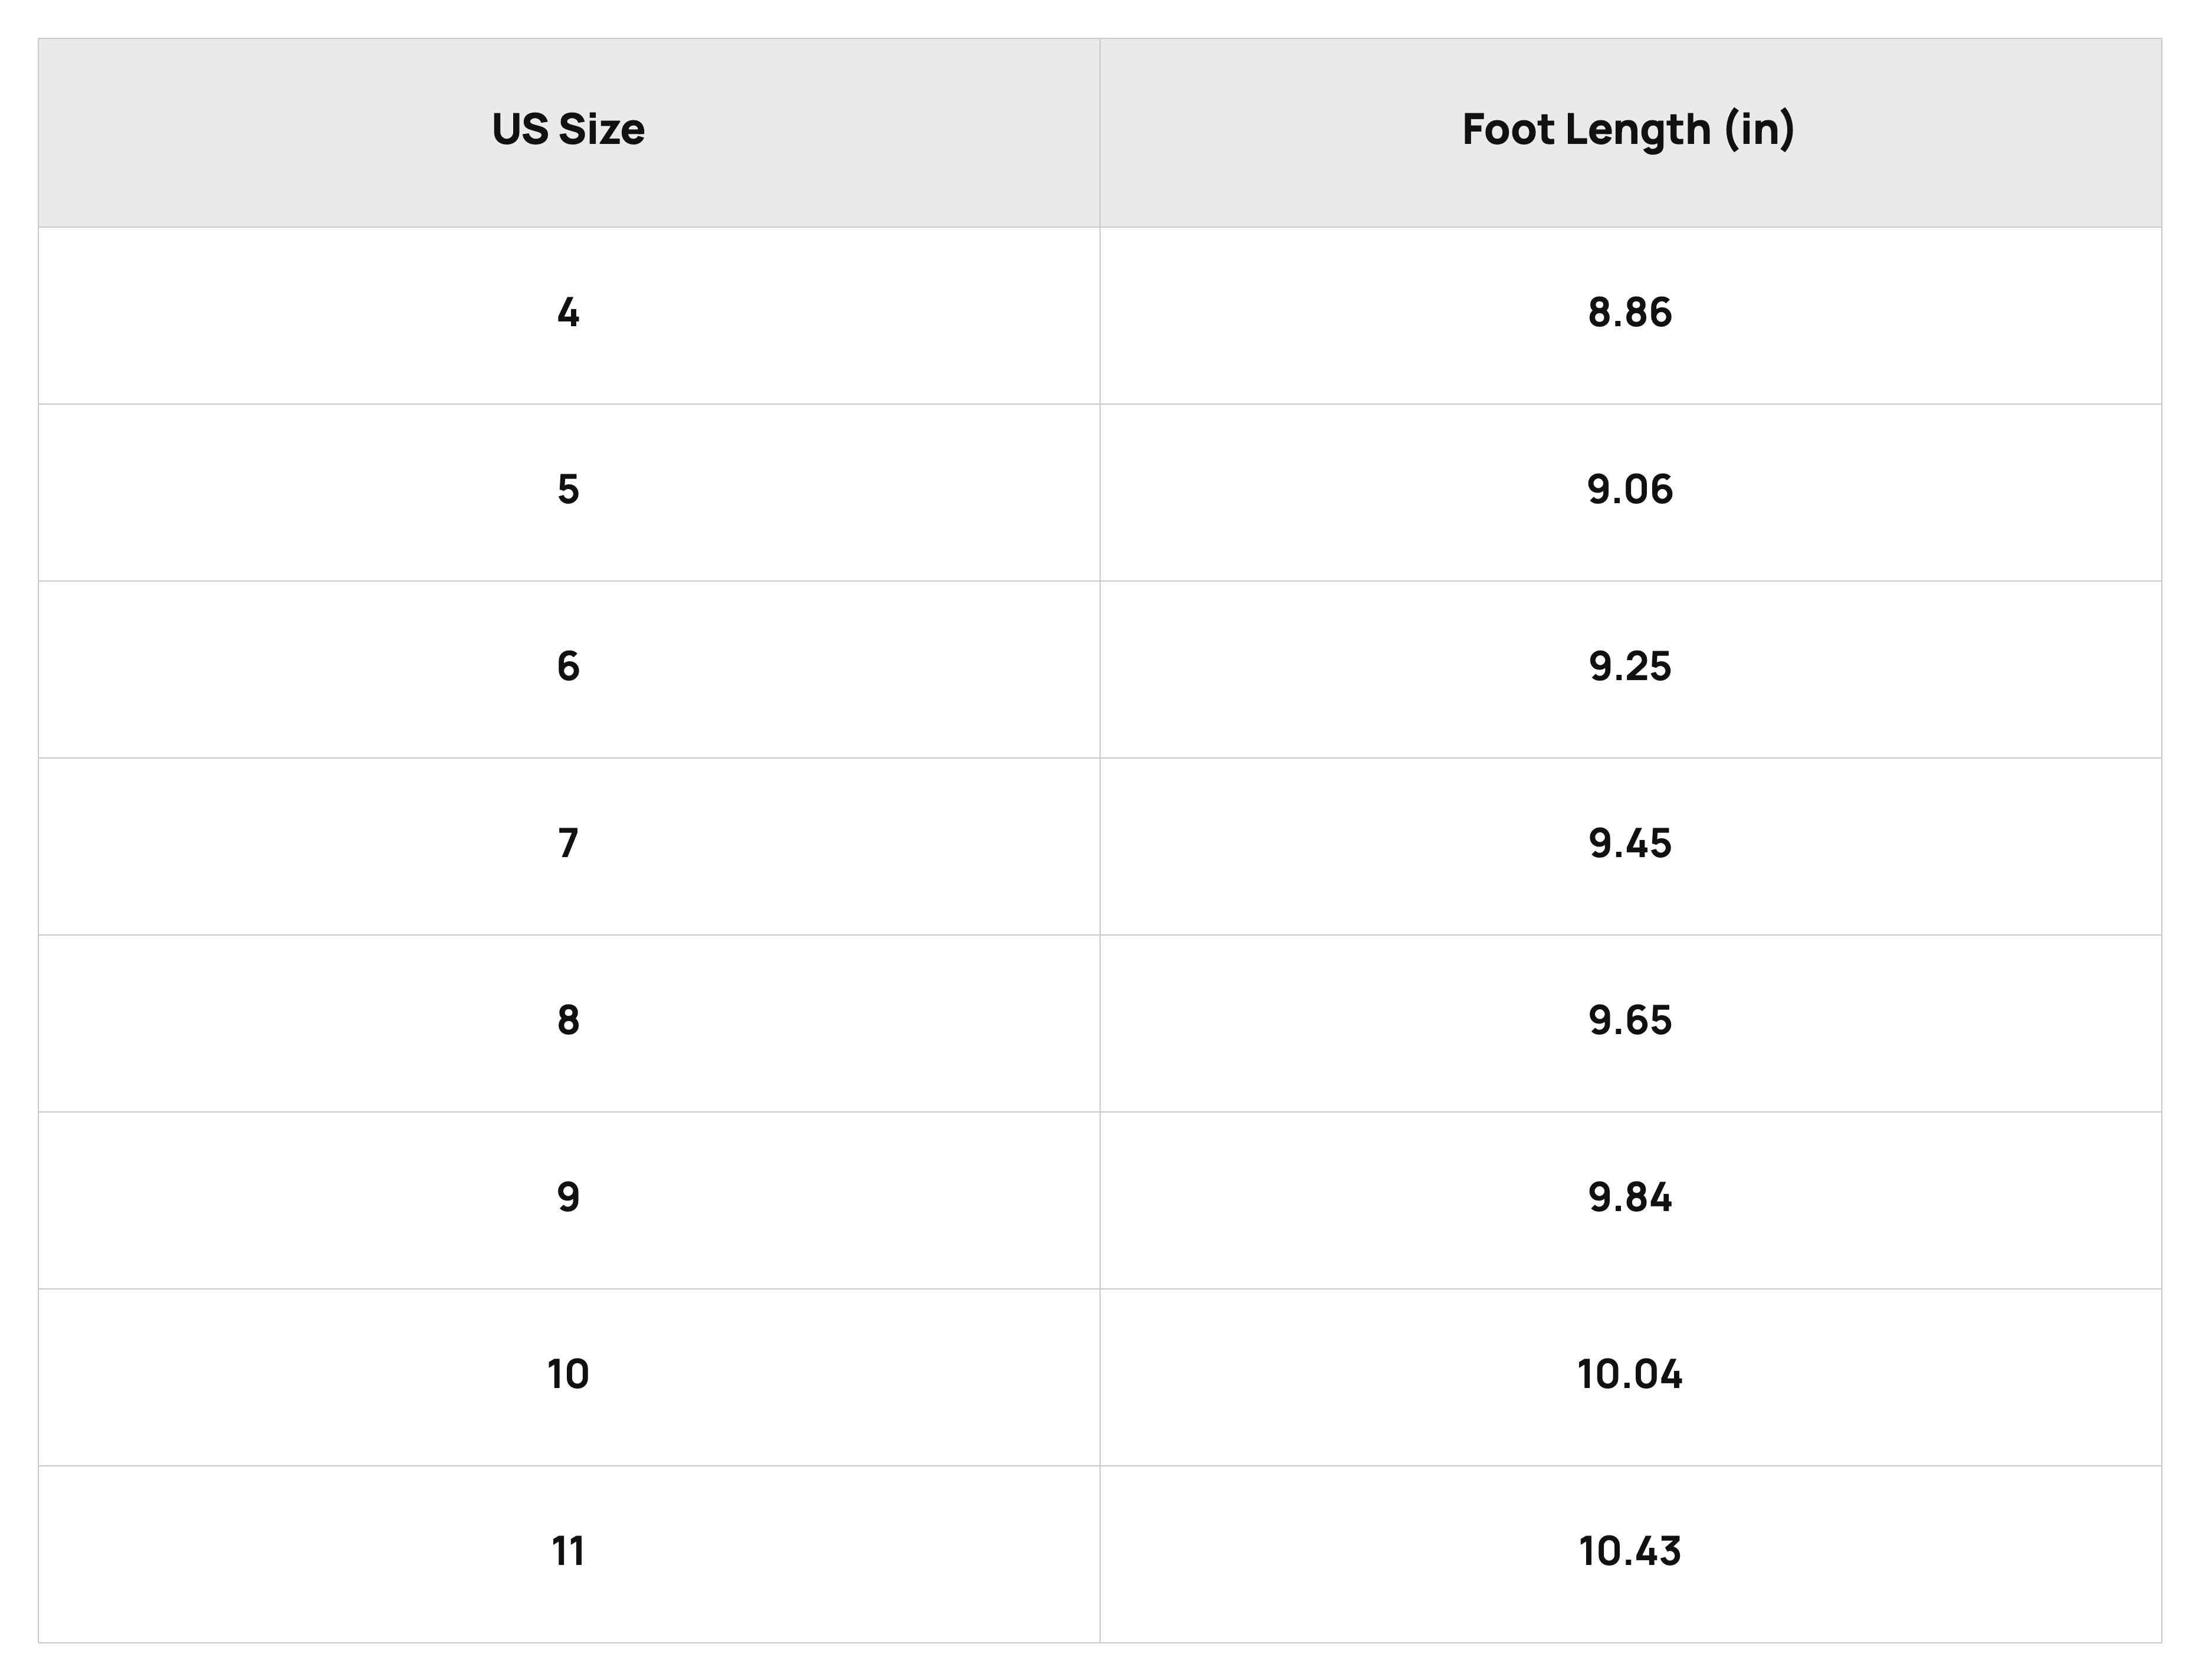Select US size 11 cell
Screen dimensions: 2199x1680
point(568,1554)
